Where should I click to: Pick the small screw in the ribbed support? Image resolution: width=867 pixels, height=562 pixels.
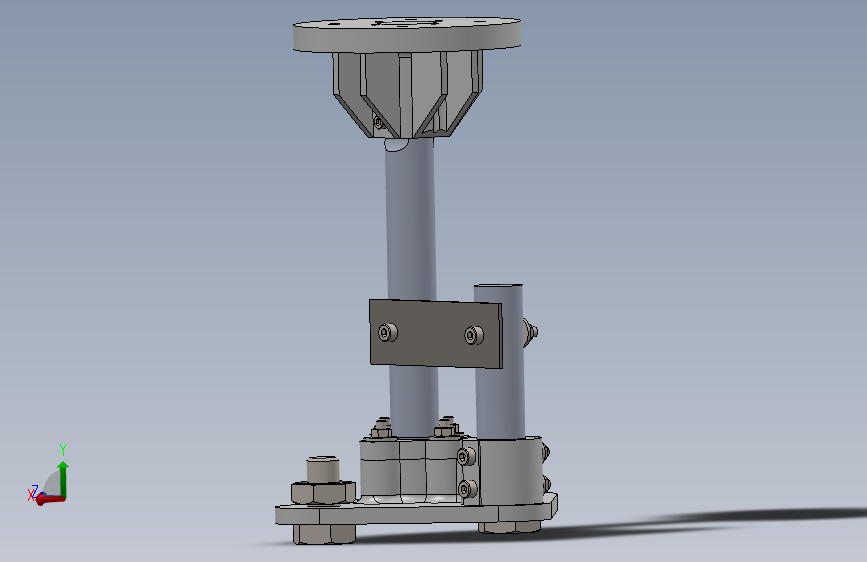click(x=378, y=122)
